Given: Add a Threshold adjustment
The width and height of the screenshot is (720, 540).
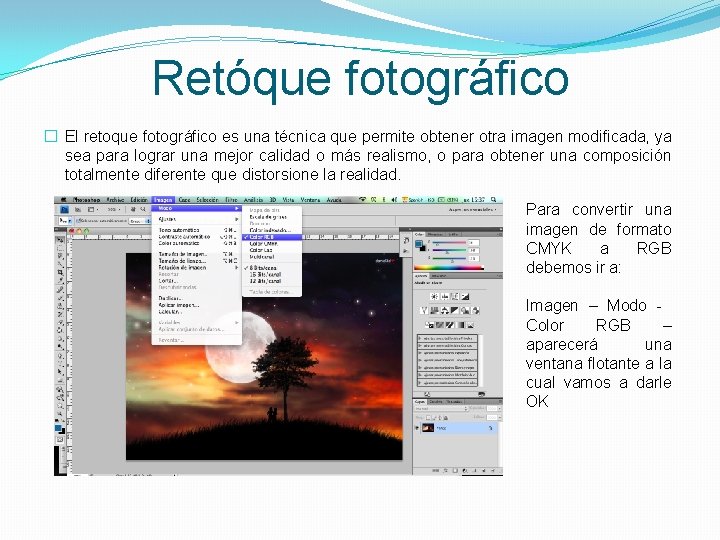Looking at the screenshot, I should point(450,325).
